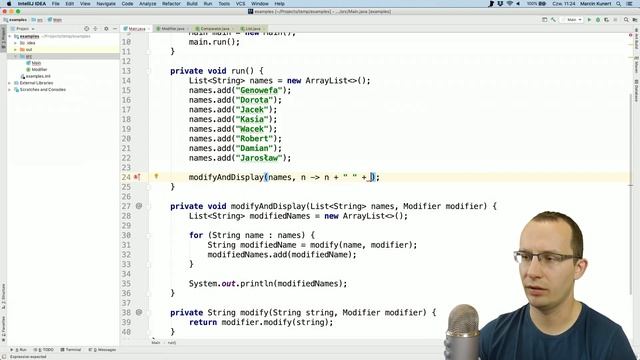Expand the out folder arrow
Image resolution: width=640 pixels, height=360 pixels.
click(16, 49)
